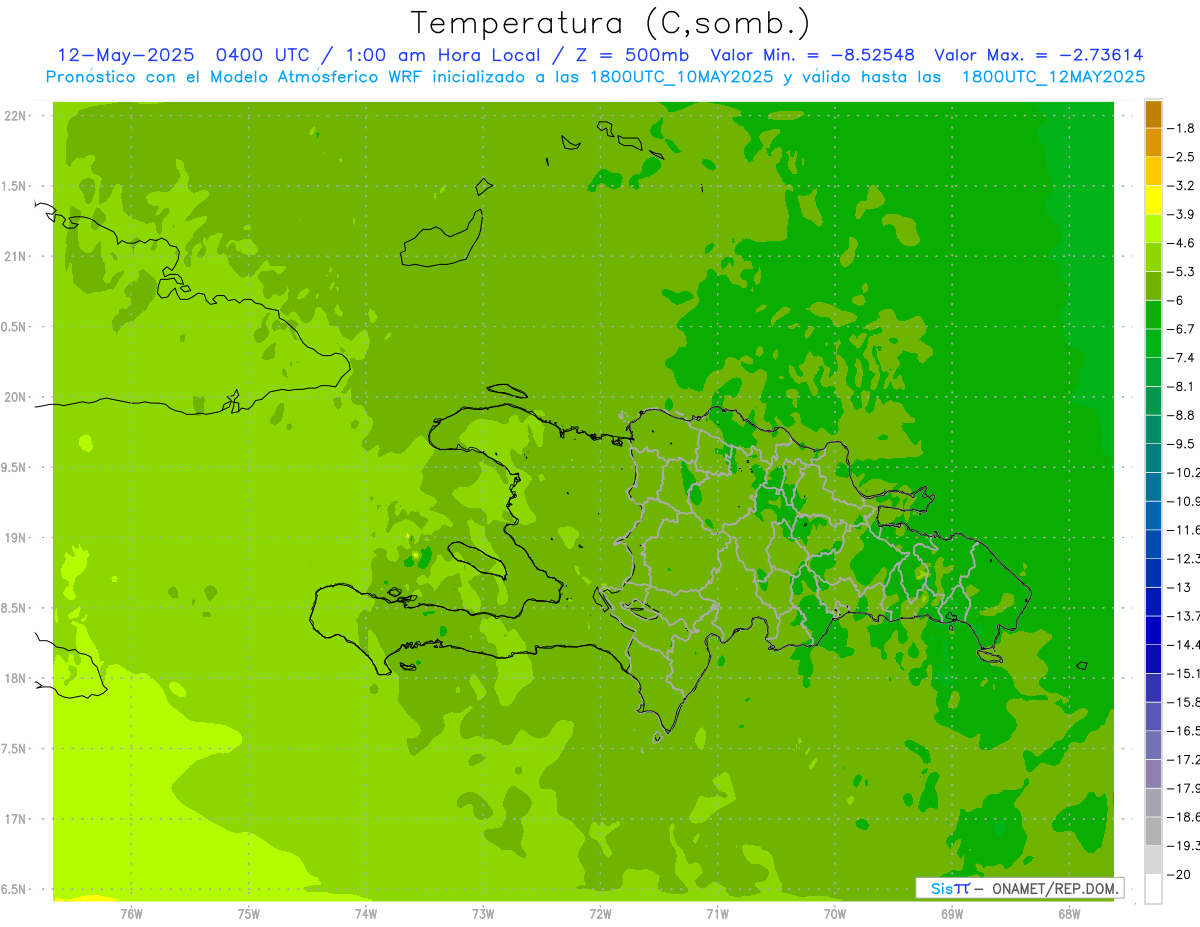1200x927 pixels.
Task: Click the 68W longitude label
Action: tap(1069, 914)
